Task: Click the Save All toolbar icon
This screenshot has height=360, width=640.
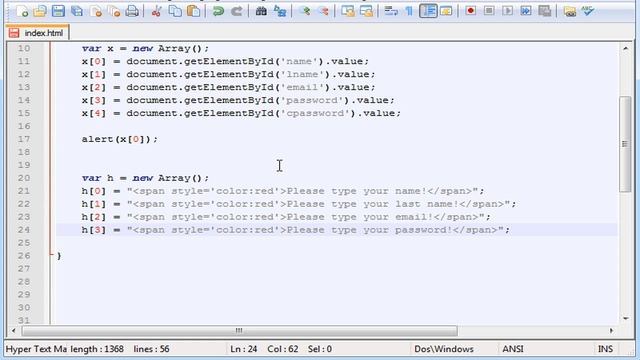Action: pyautogui.click(x=77, y=11)
